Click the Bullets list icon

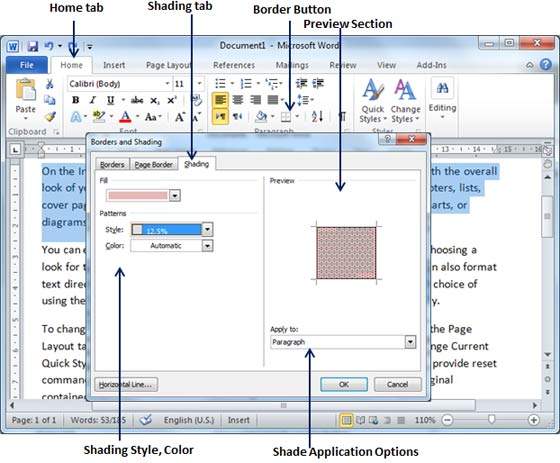[220, 84]
